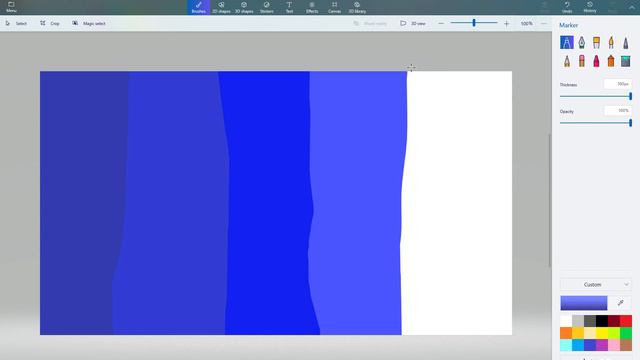Screen dimensions: 640x360
Task: Pick the gold color swatch
Action: 578,333
